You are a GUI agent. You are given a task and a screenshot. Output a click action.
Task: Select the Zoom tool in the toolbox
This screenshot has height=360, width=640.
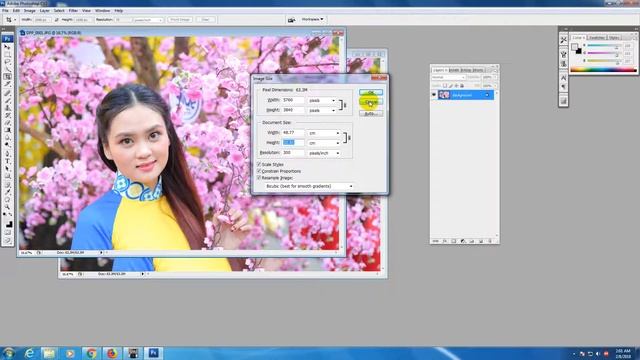7,207
